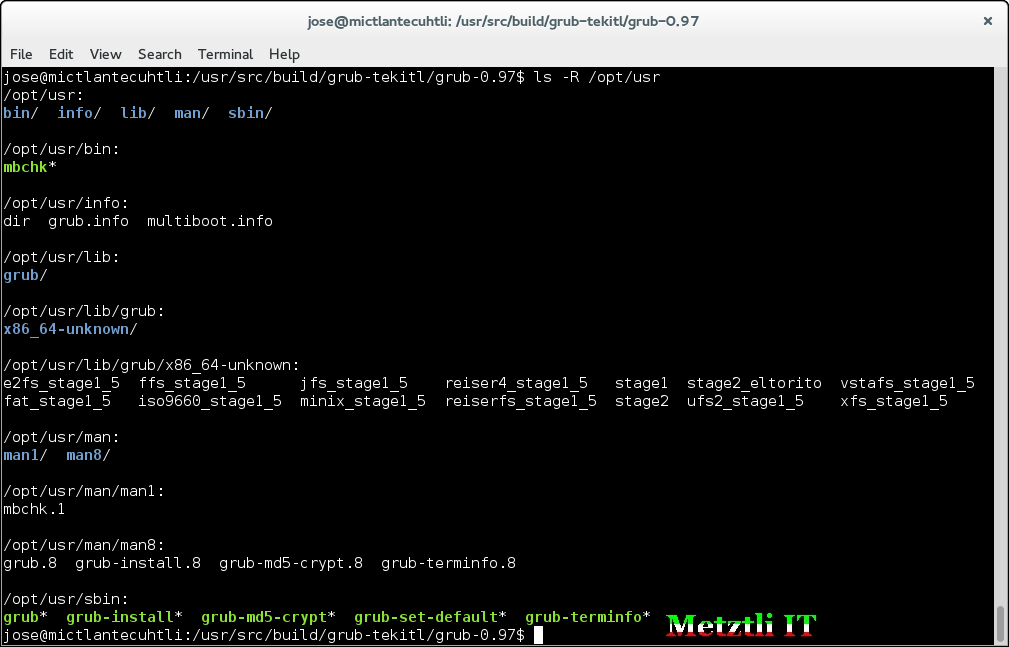Screen dimensions: 1009x647
Task: Click jfs_stage1_5 file name
Action: pyautogui.click(x=354, y=384)
